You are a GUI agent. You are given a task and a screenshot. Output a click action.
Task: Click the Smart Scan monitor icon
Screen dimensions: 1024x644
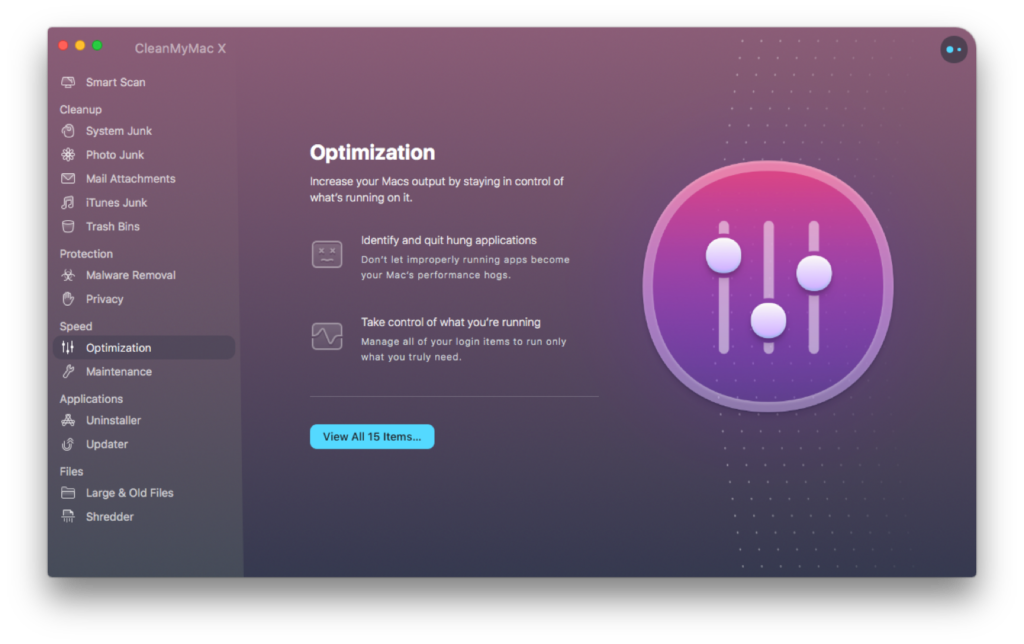click(x=68, y=82)
